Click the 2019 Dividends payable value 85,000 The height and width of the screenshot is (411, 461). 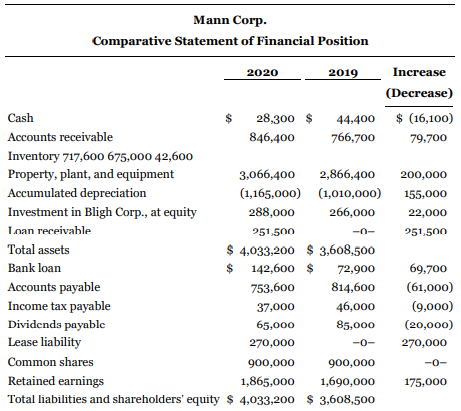pyautogui.click(x=355, y=325)
